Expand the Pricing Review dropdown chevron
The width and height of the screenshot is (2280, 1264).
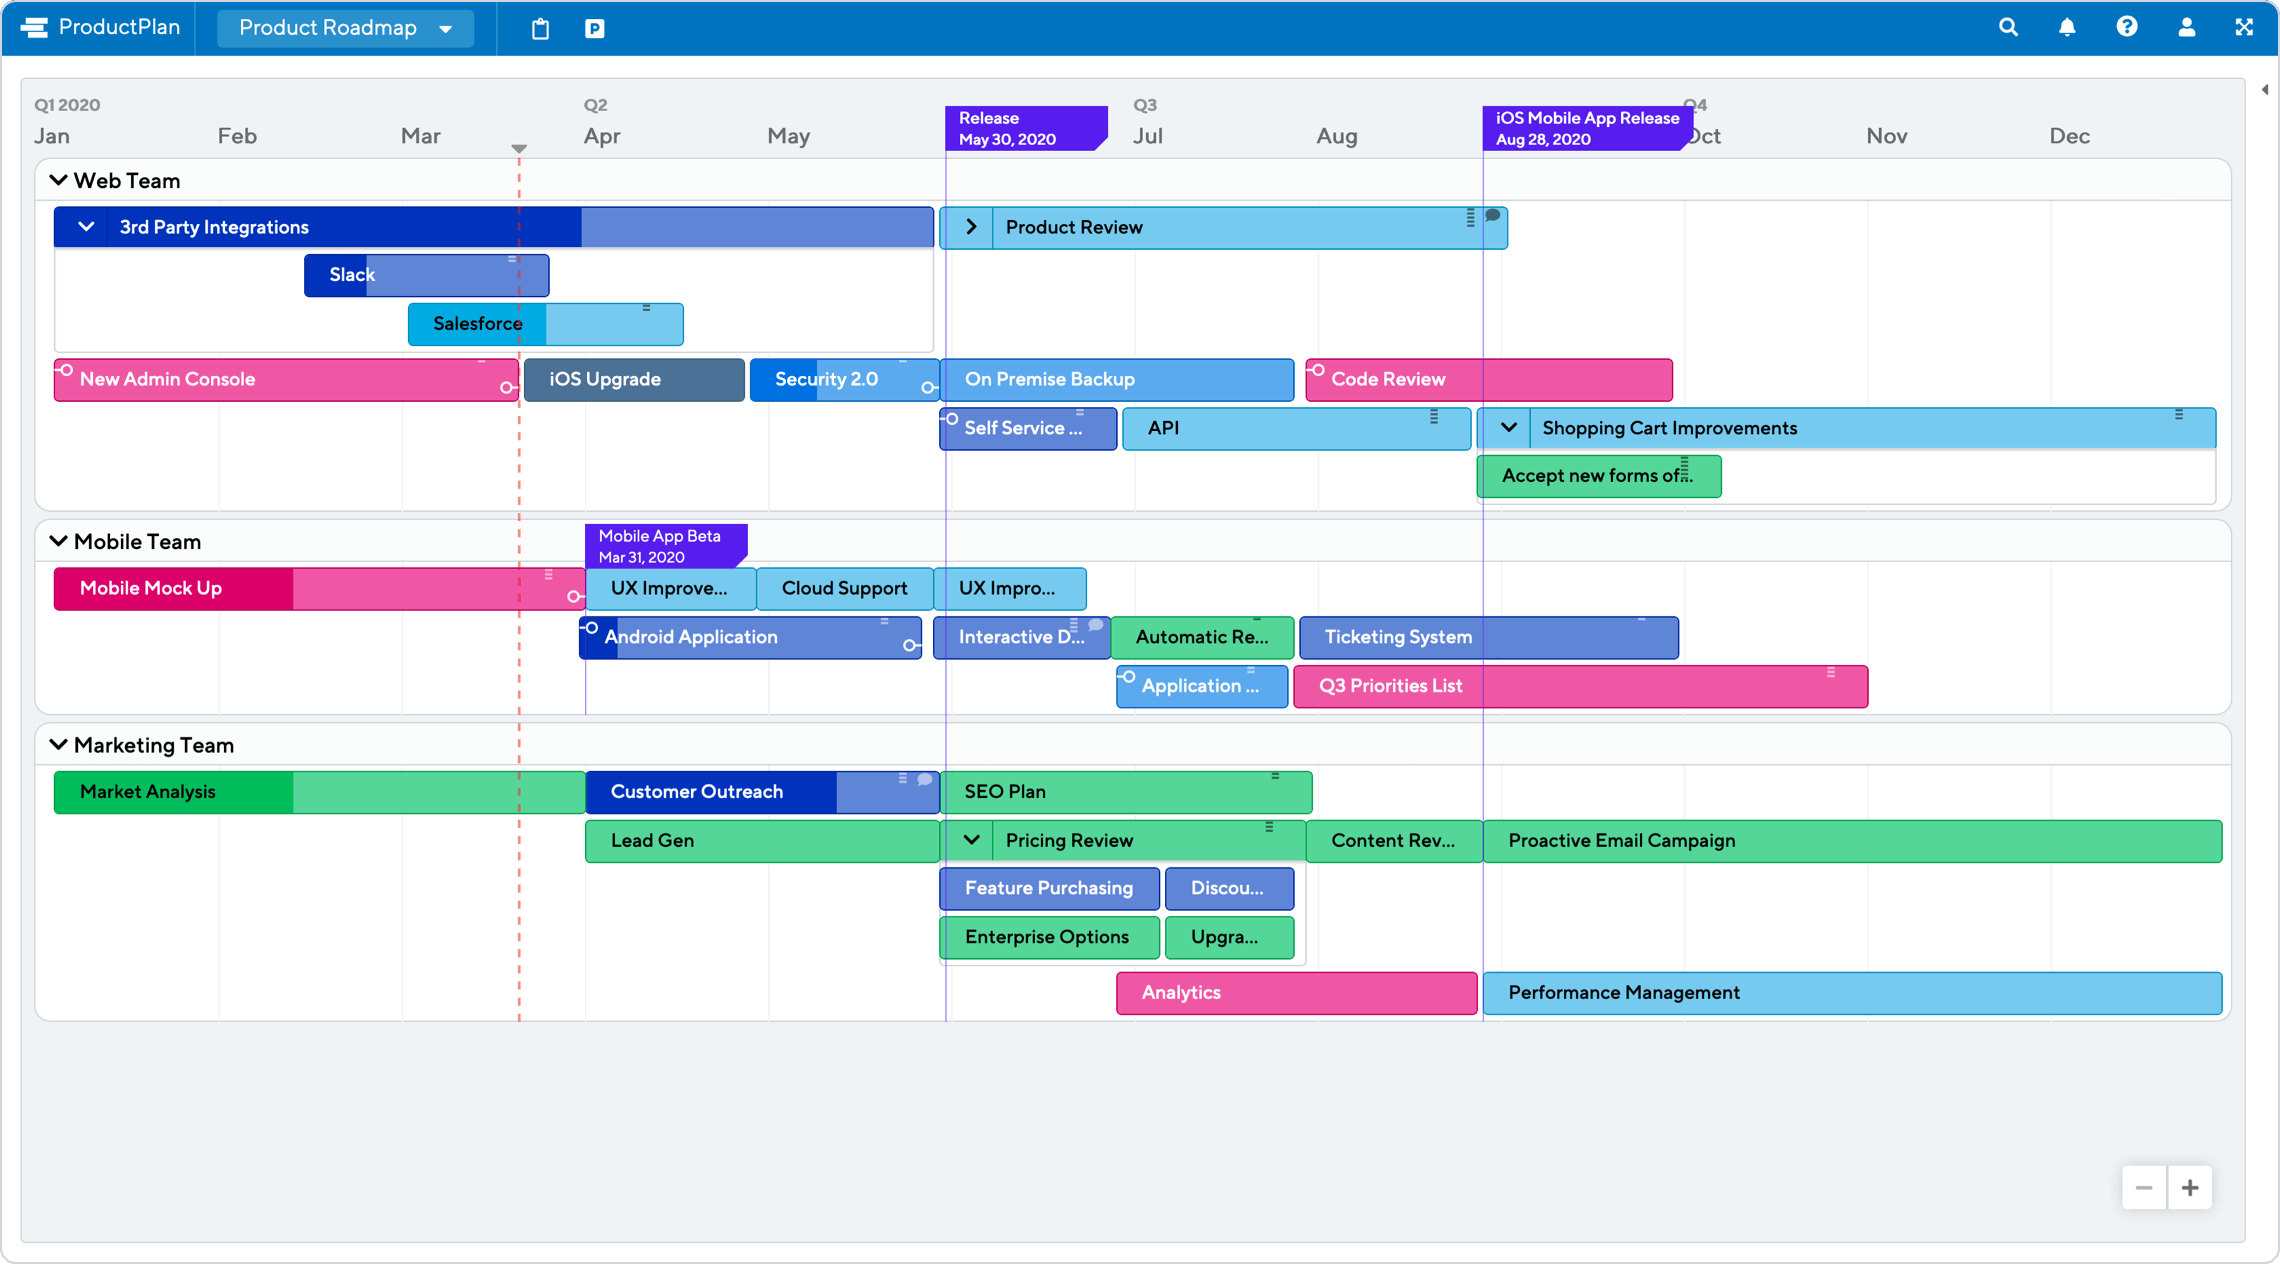tap(970, 841)
